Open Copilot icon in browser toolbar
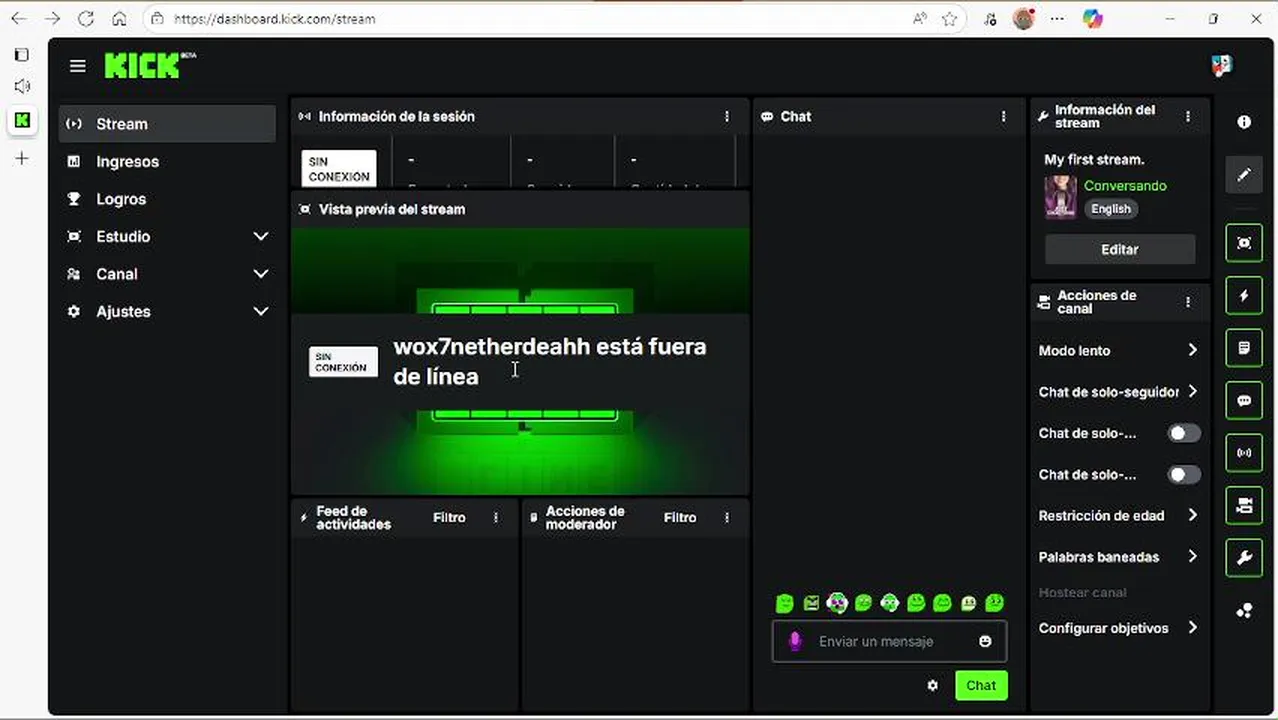1278x720 pixels. [x=1093, y=18]
